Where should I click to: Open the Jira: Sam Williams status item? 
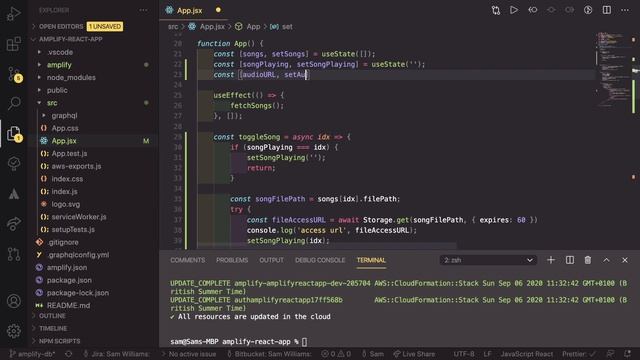[x=117, y=354]
